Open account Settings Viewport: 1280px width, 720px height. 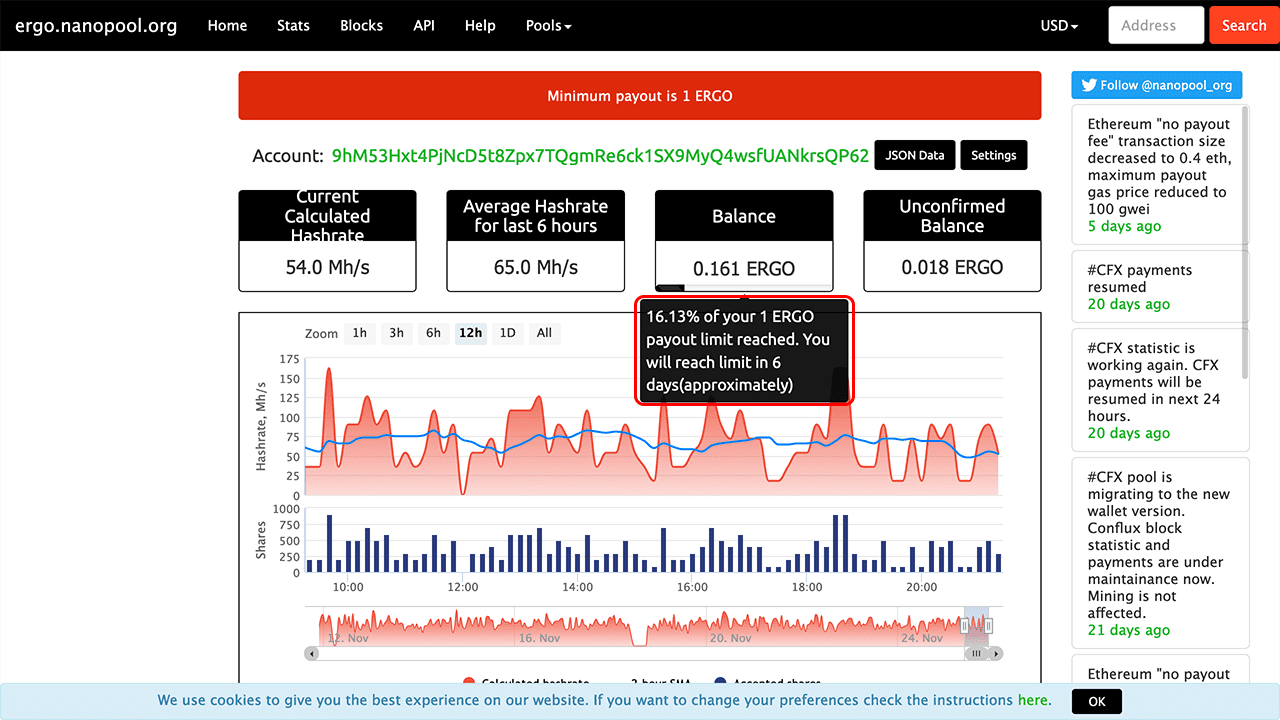click(x=993, y=155)
